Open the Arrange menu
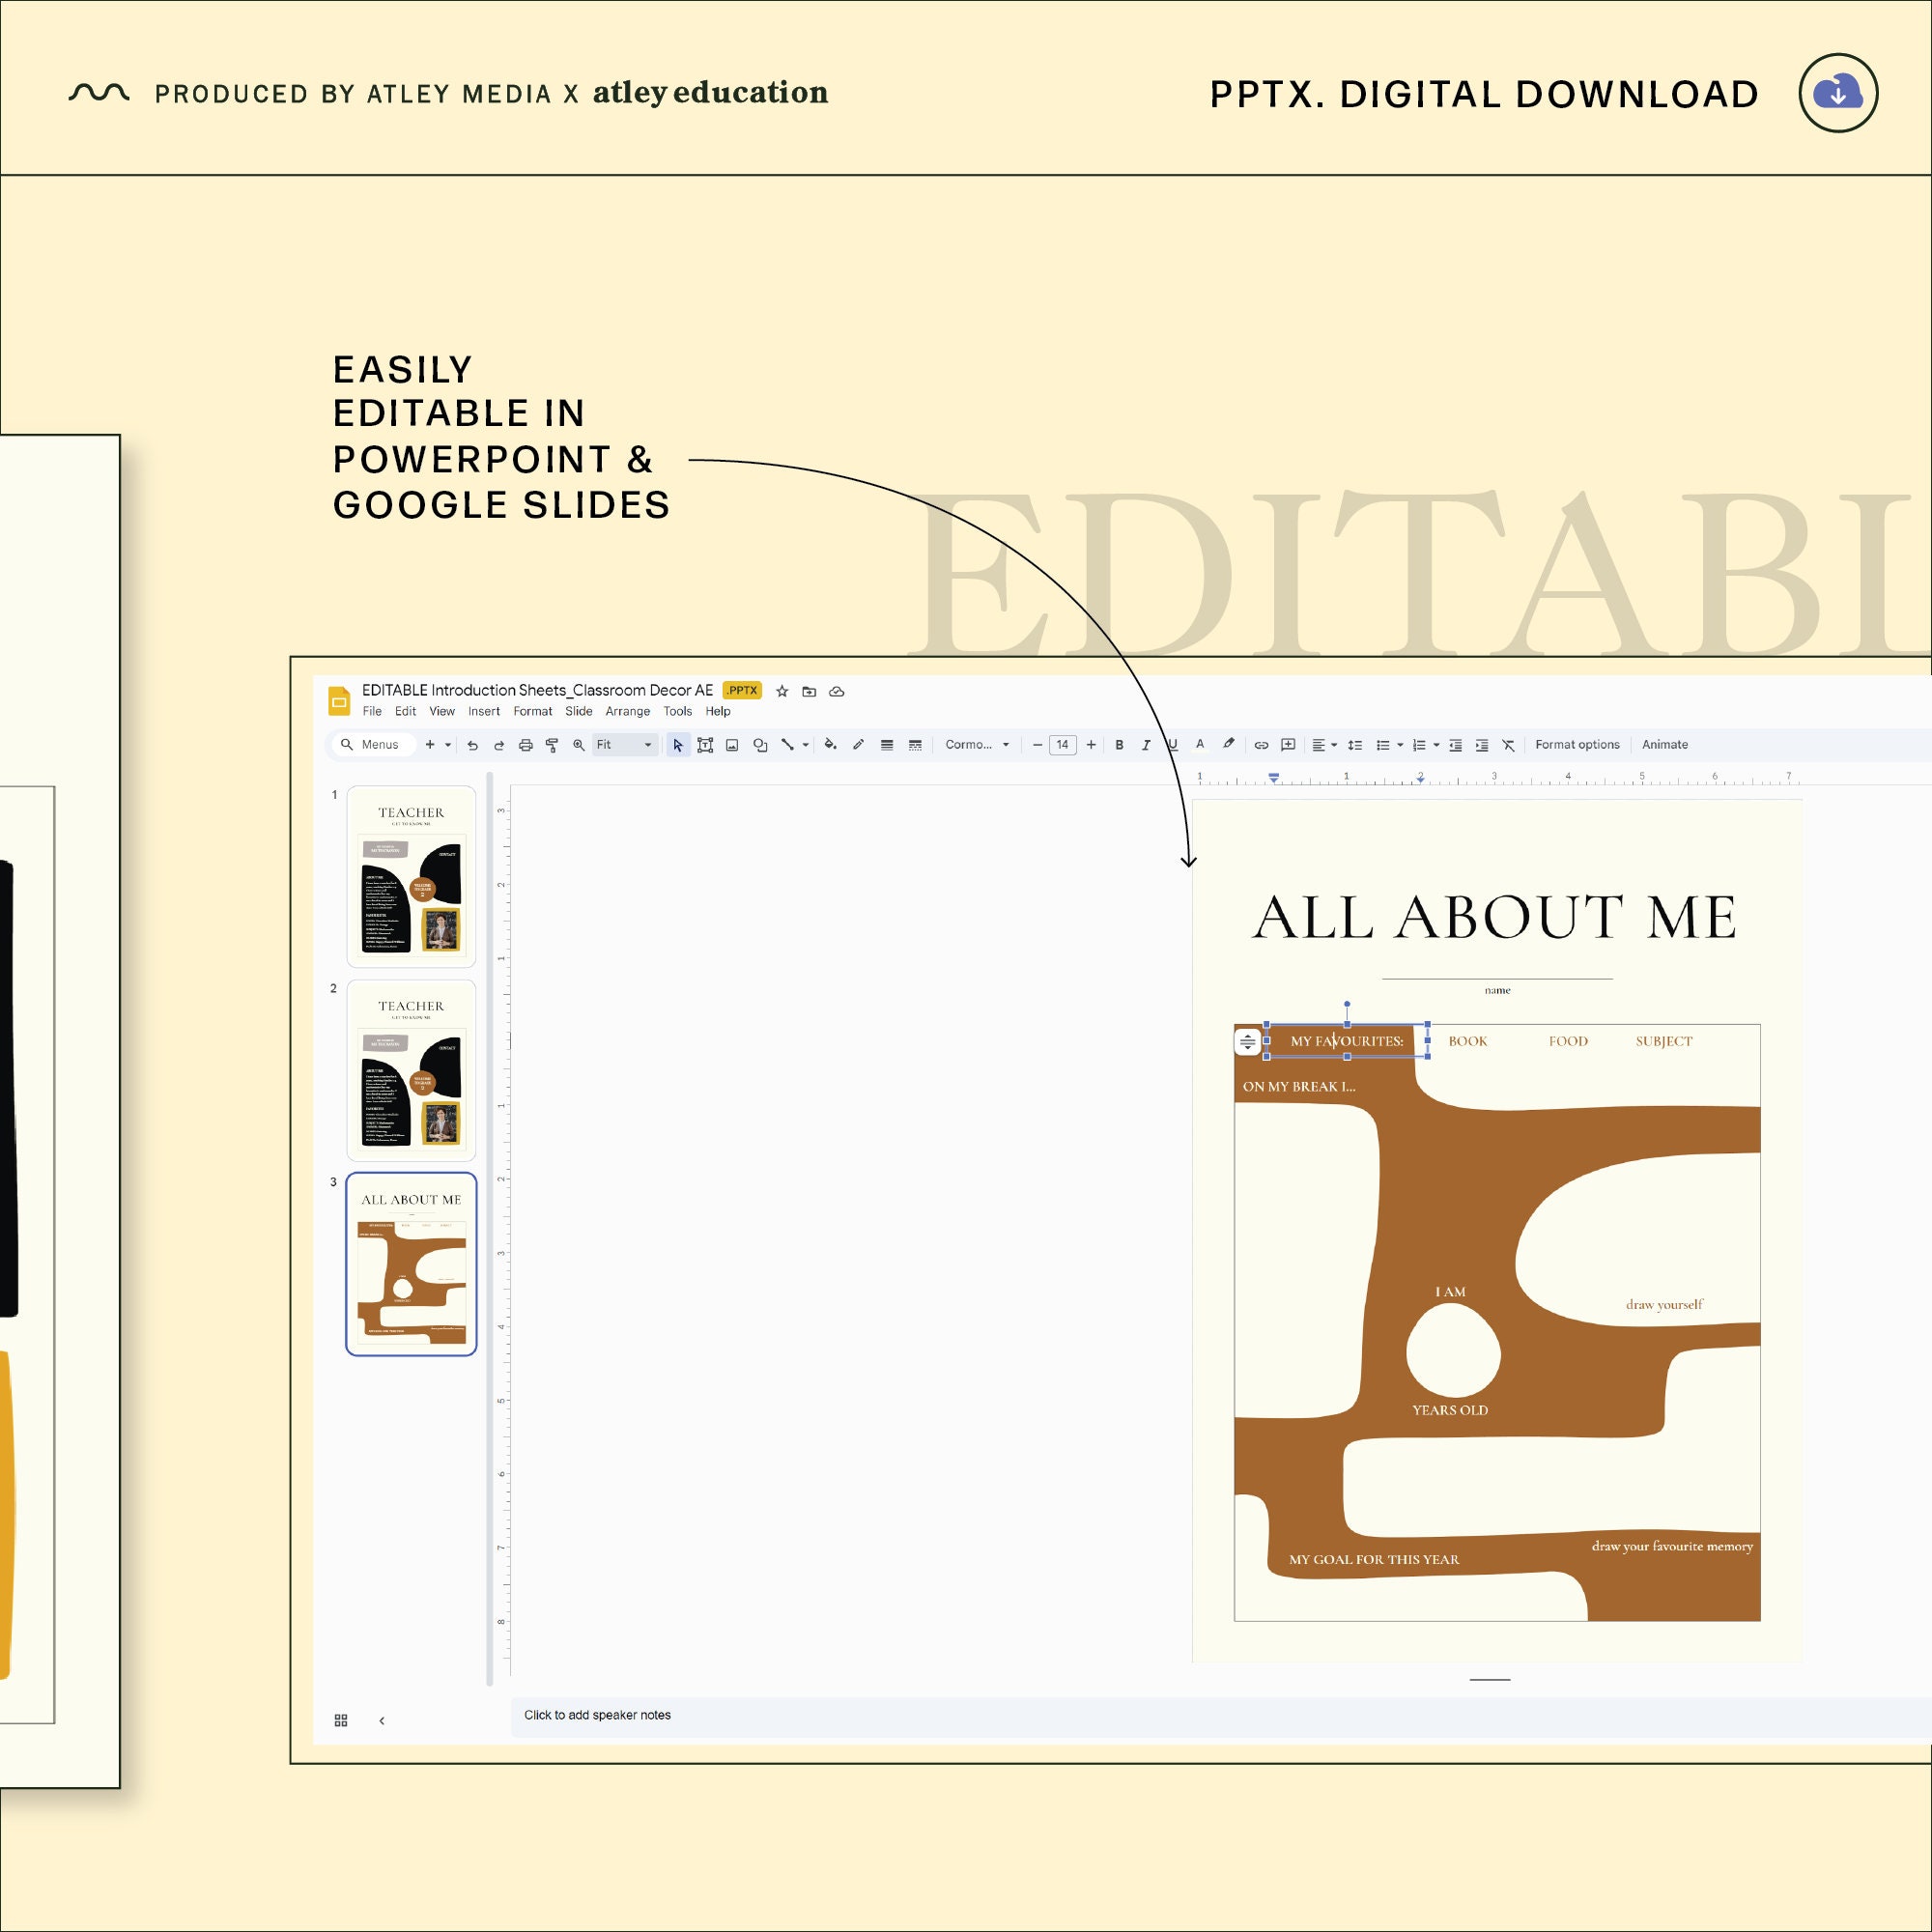 click(628, 712)
